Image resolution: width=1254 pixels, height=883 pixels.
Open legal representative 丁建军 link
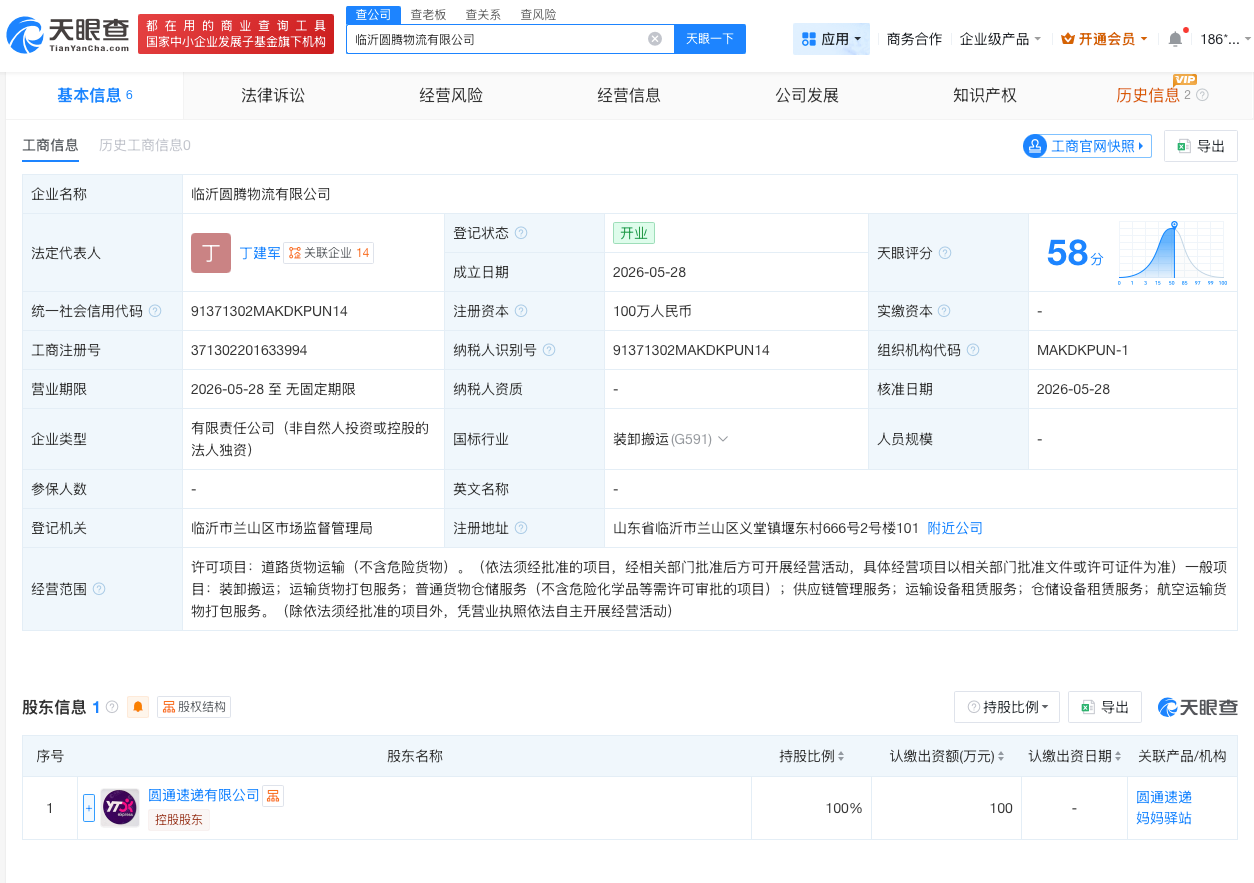pos(260,253)
